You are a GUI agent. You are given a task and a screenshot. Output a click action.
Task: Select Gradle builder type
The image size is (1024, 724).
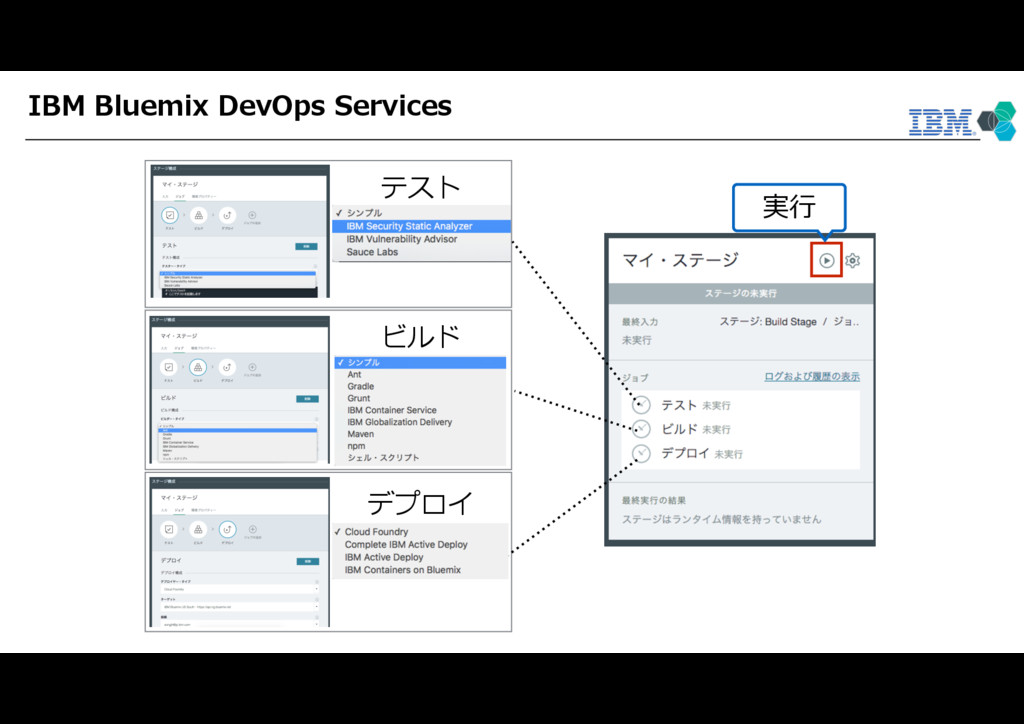tap(421, 386)
